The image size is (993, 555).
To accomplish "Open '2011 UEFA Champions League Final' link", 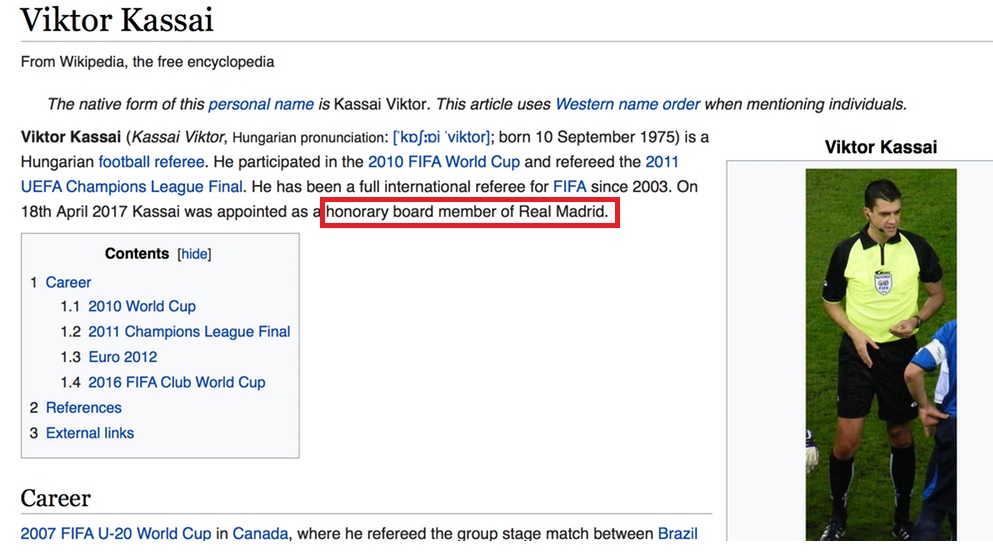I will click(350, 174).
